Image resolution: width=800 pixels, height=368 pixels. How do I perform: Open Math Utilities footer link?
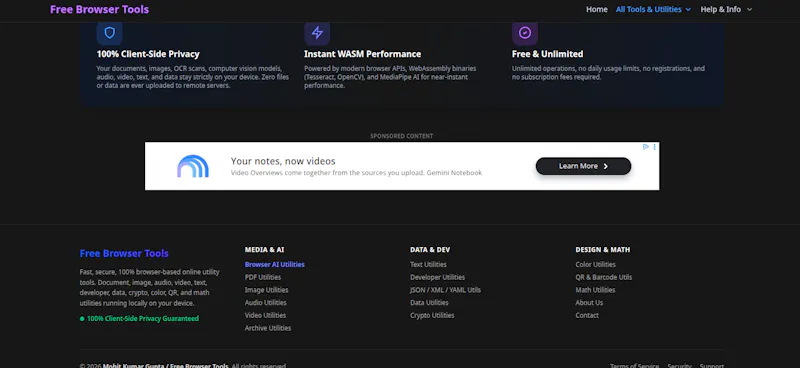[595, 290]
